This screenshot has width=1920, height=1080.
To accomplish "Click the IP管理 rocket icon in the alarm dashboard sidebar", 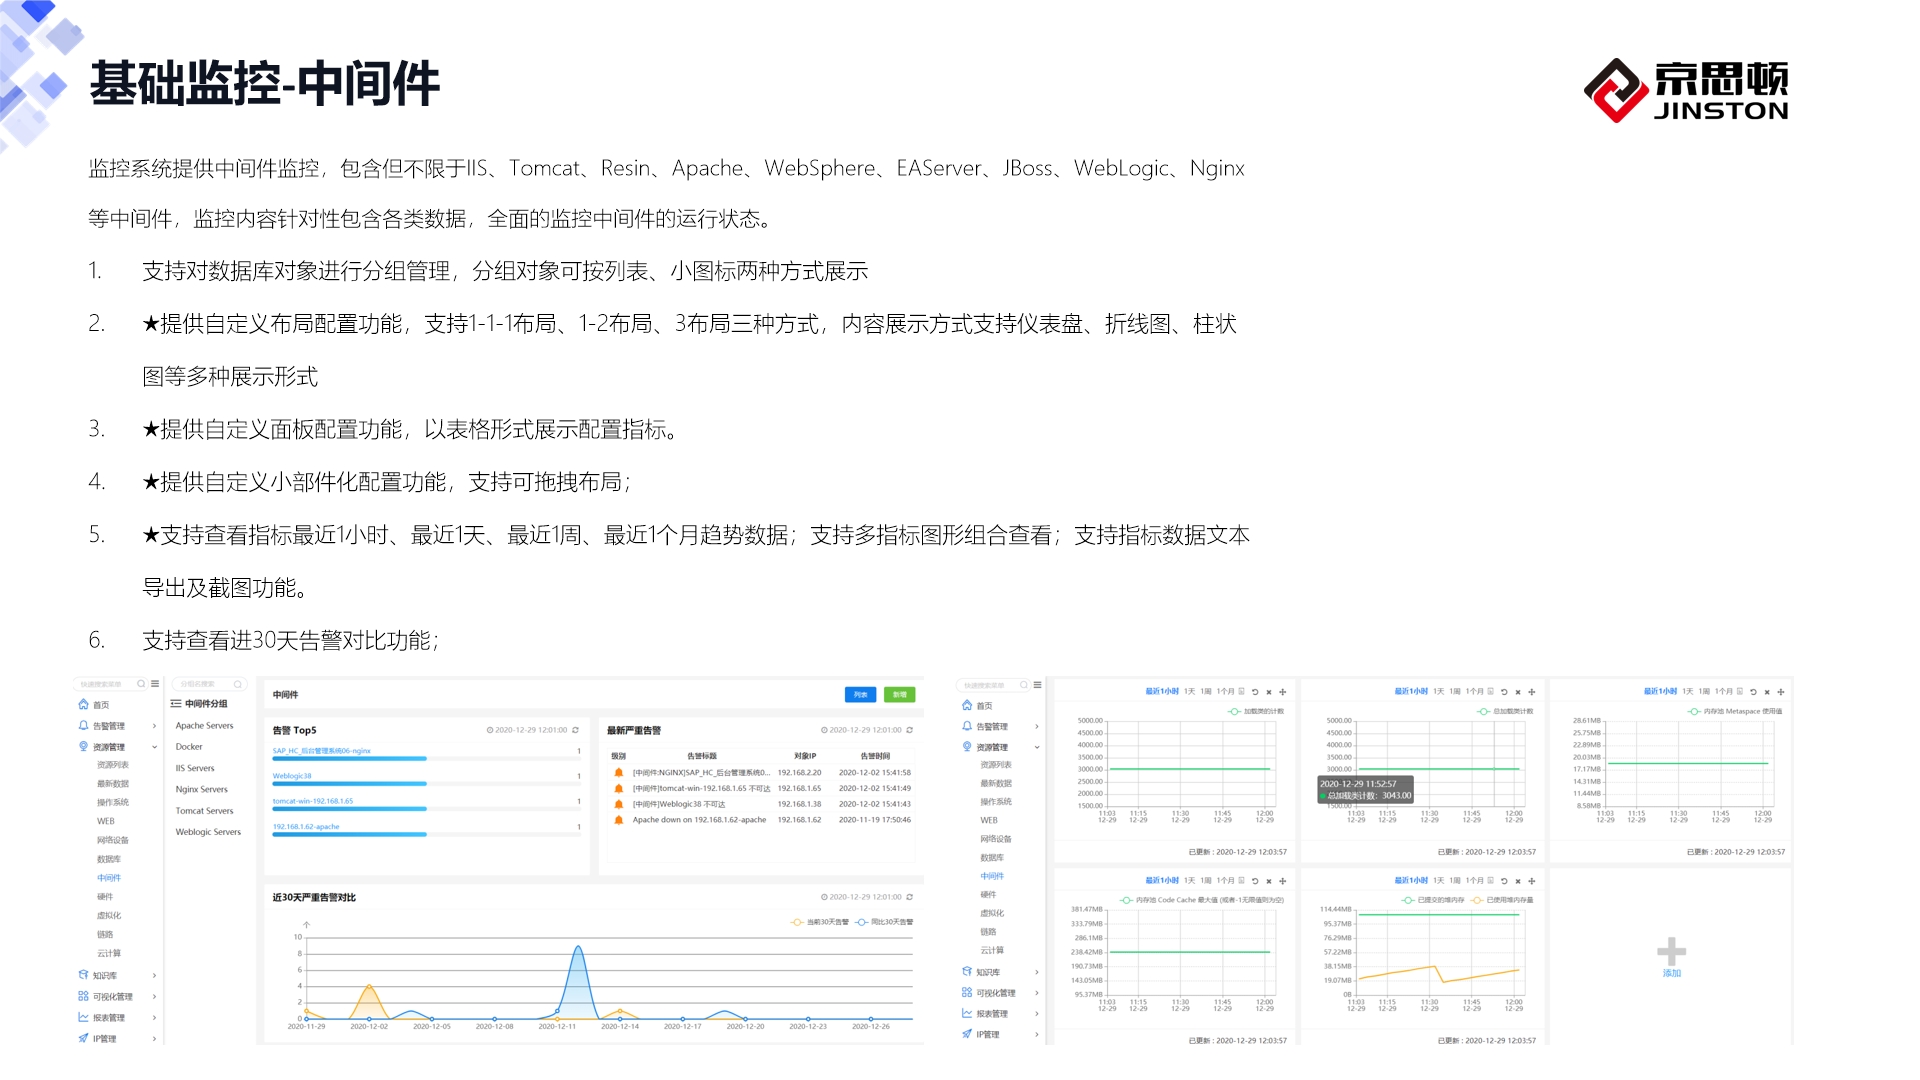I will point(83,1038).
